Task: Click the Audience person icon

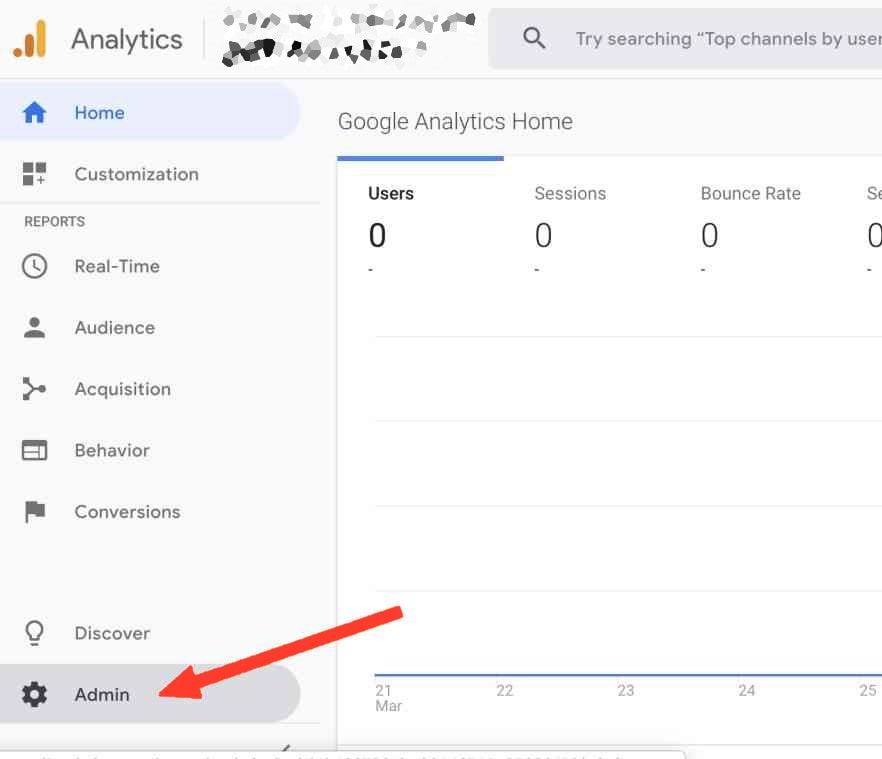Action: [x=34, y=327]
